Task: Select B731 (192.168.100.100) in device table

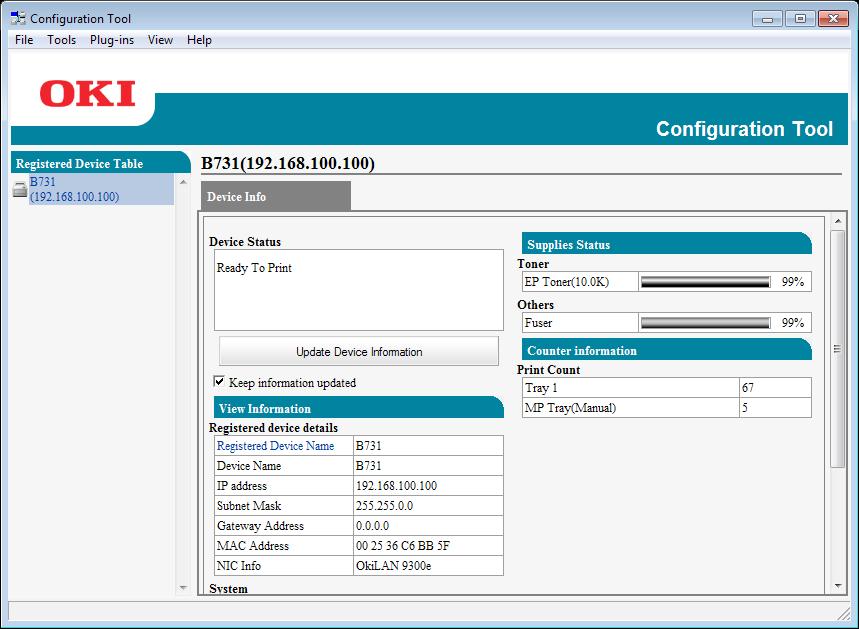Action: click(101, 189)
